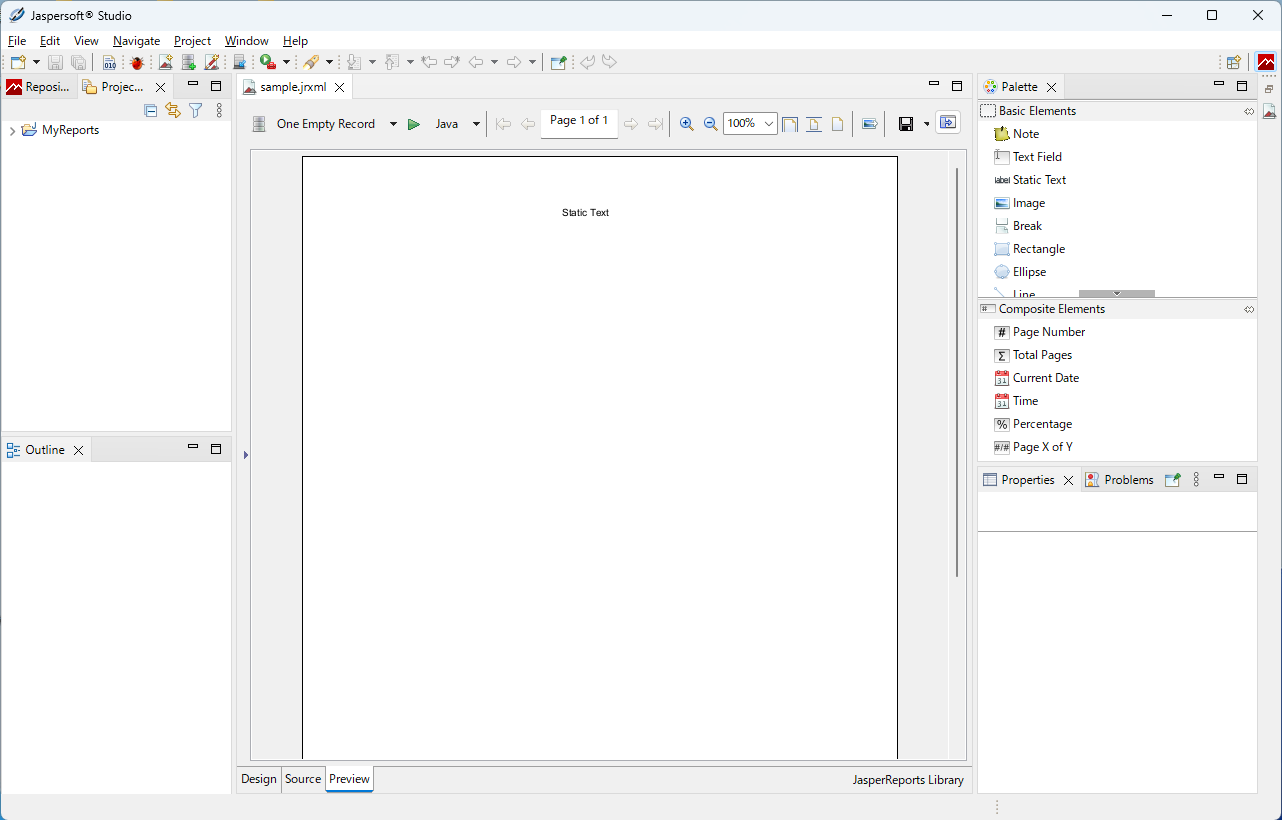Switch to the Design tab
Screen dimensions: 1284x820
[x=258, y=779]
